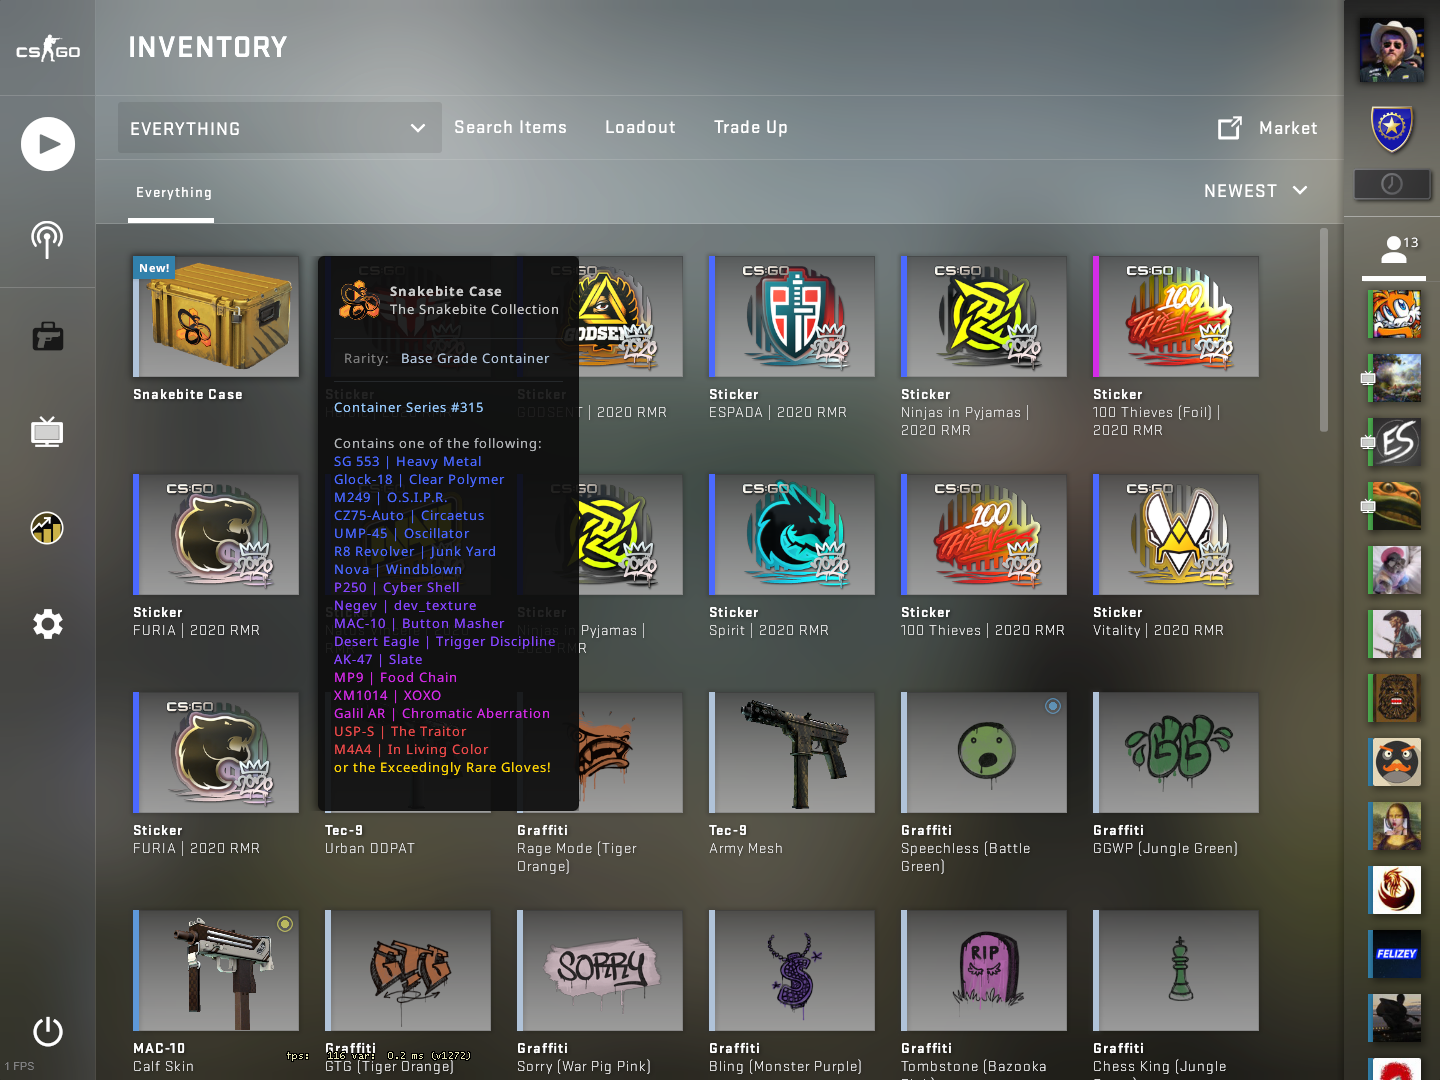
Task: Select the frog friend avatar
Action: [1395, 506]
